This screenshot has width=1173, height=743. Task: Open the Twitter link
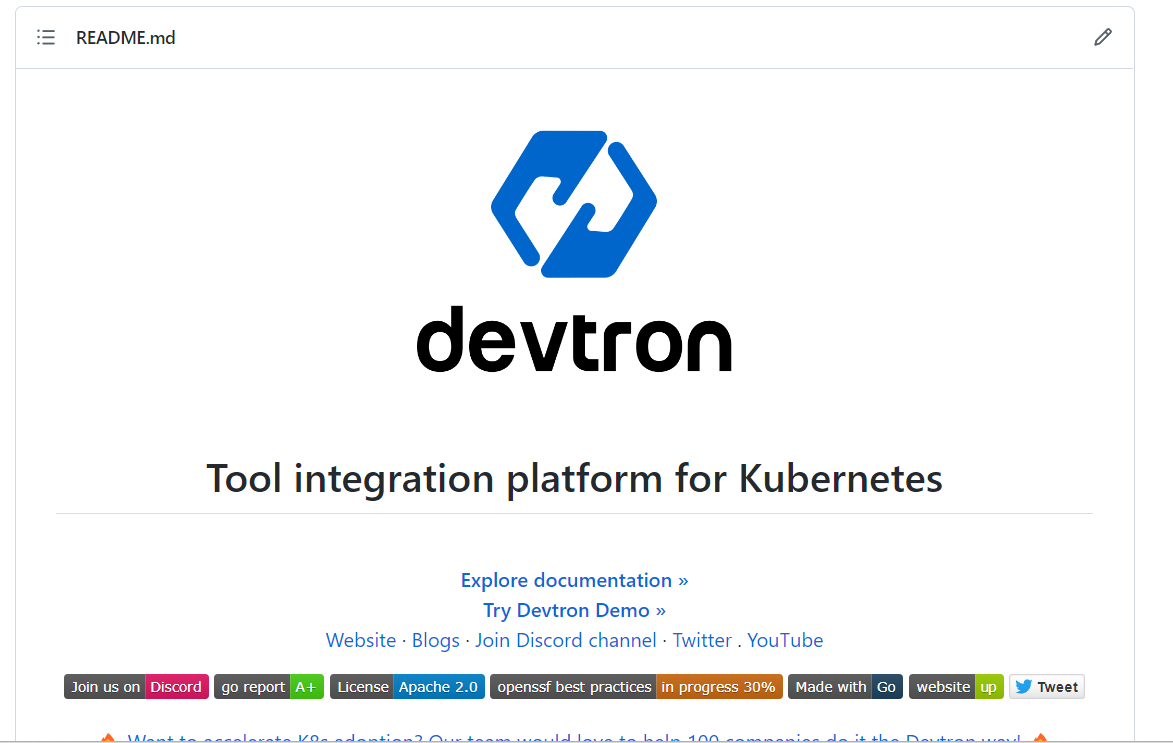pyautogui.click(x=702, y=640)
